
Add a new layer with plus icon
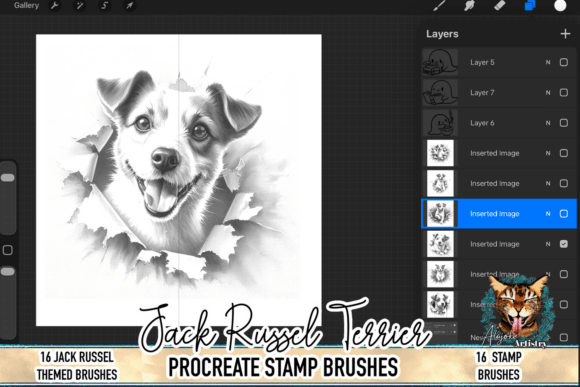(565, 34)
